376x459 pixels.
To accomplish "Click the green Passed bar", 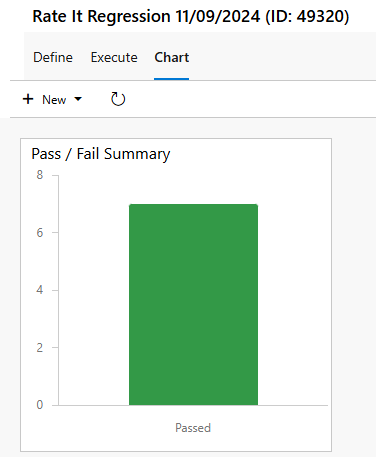I will pos(193,305).
